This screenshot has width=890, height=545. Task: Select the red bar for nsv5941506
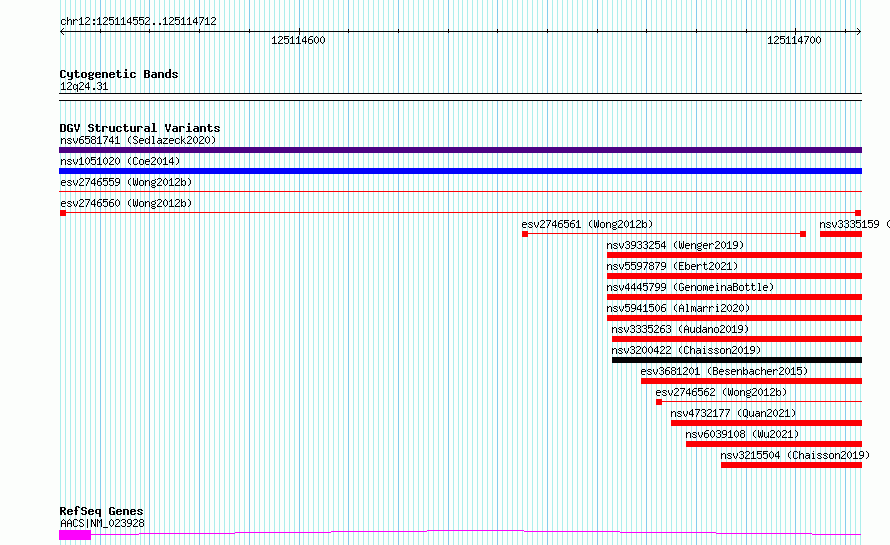734,318
